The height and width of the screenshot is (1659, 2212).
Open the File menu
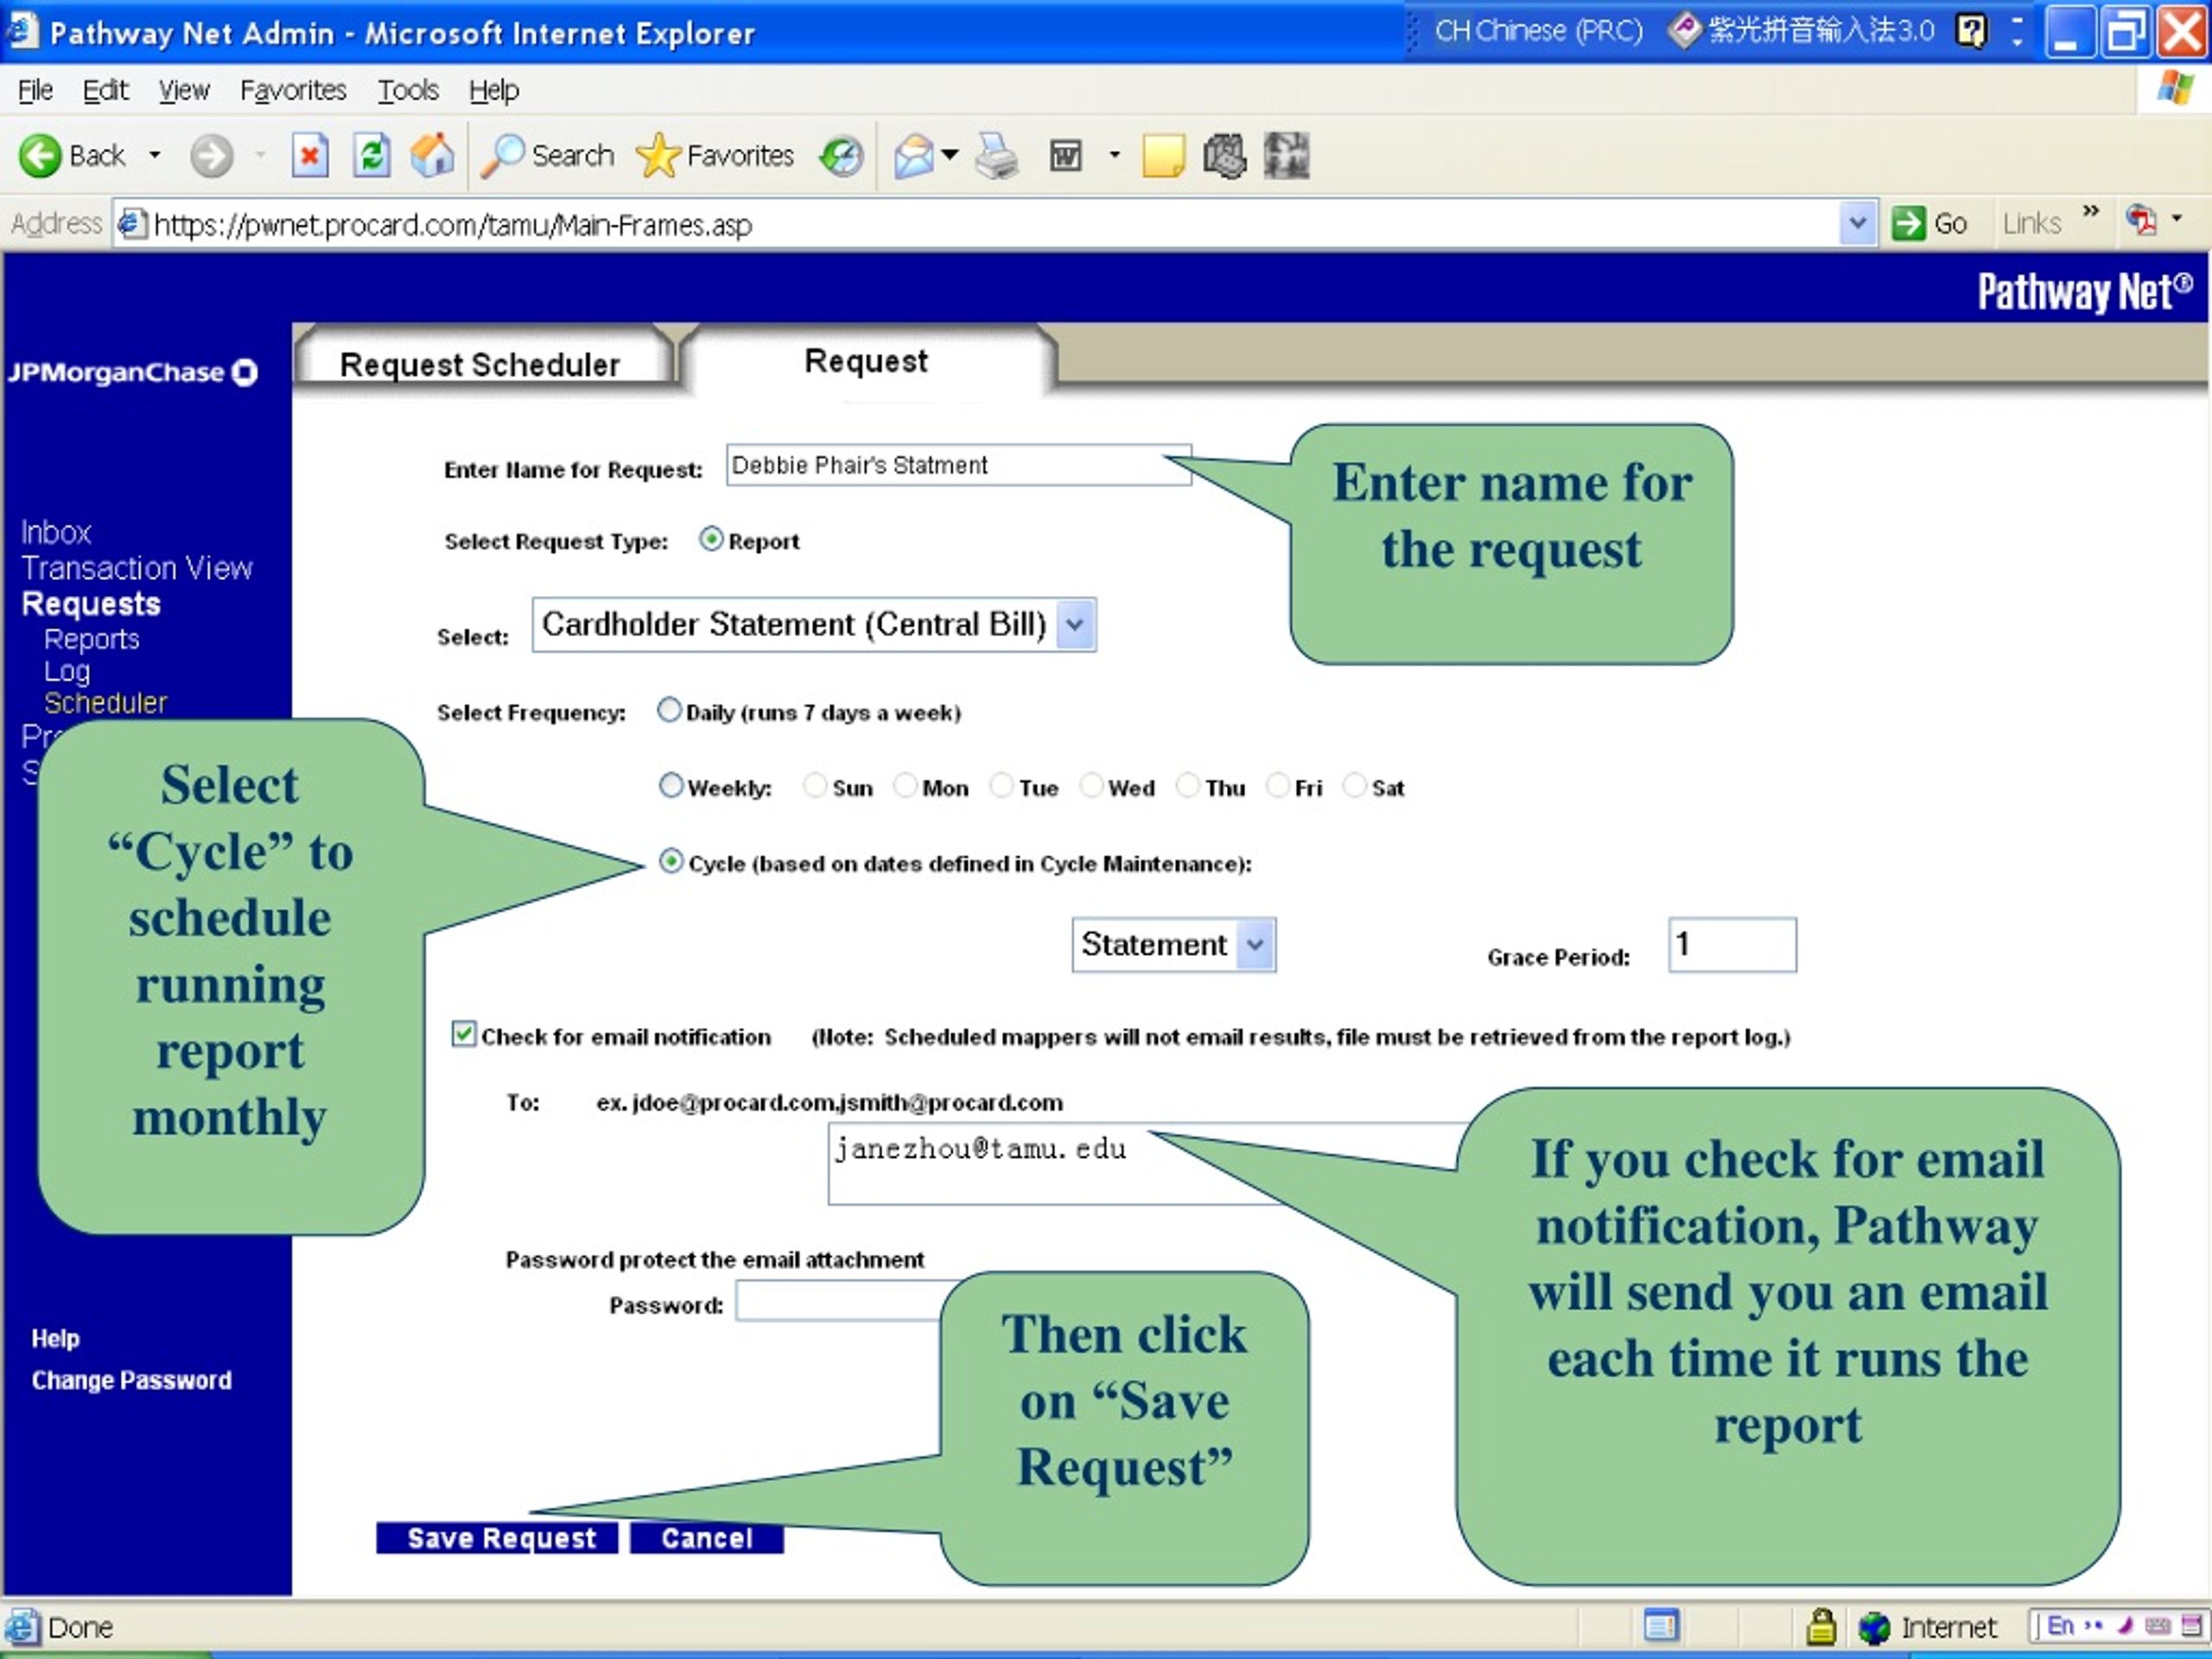point(35,90)
